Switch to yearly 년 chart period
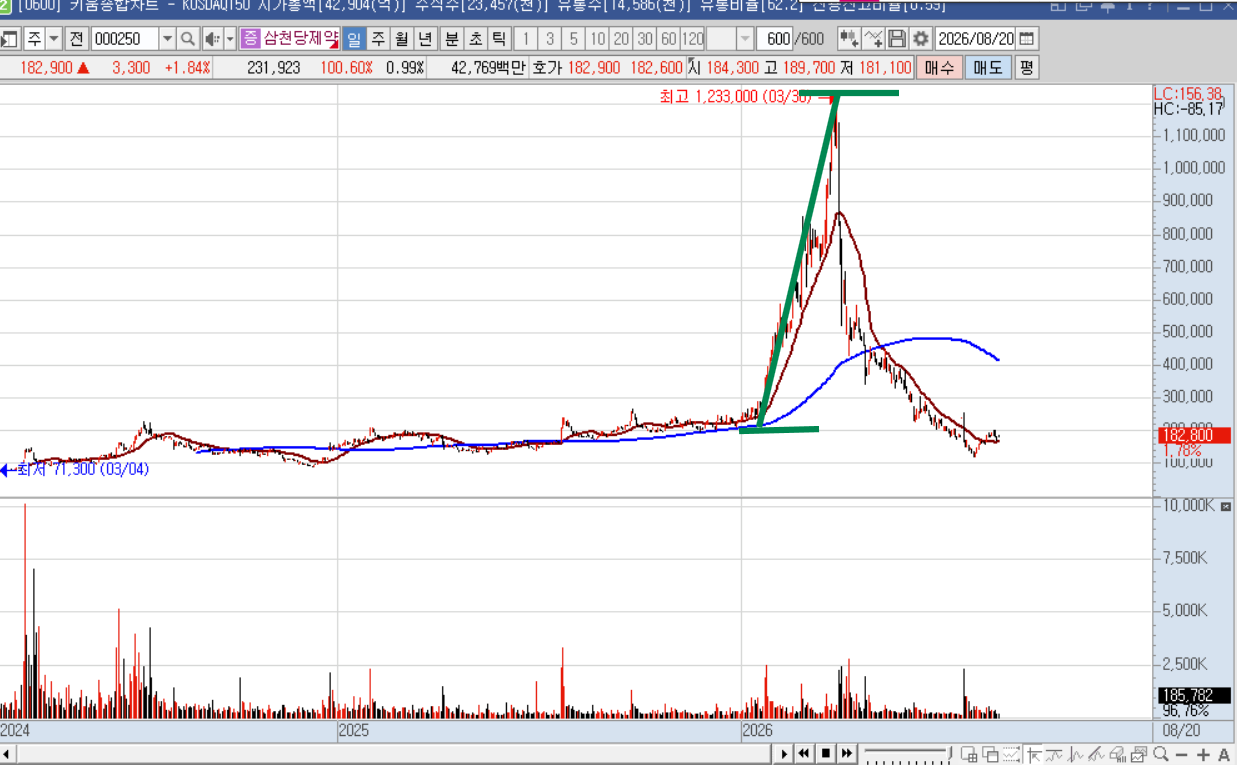The image size is (1237, 765). pyautogui.click(x=426, y=39)
